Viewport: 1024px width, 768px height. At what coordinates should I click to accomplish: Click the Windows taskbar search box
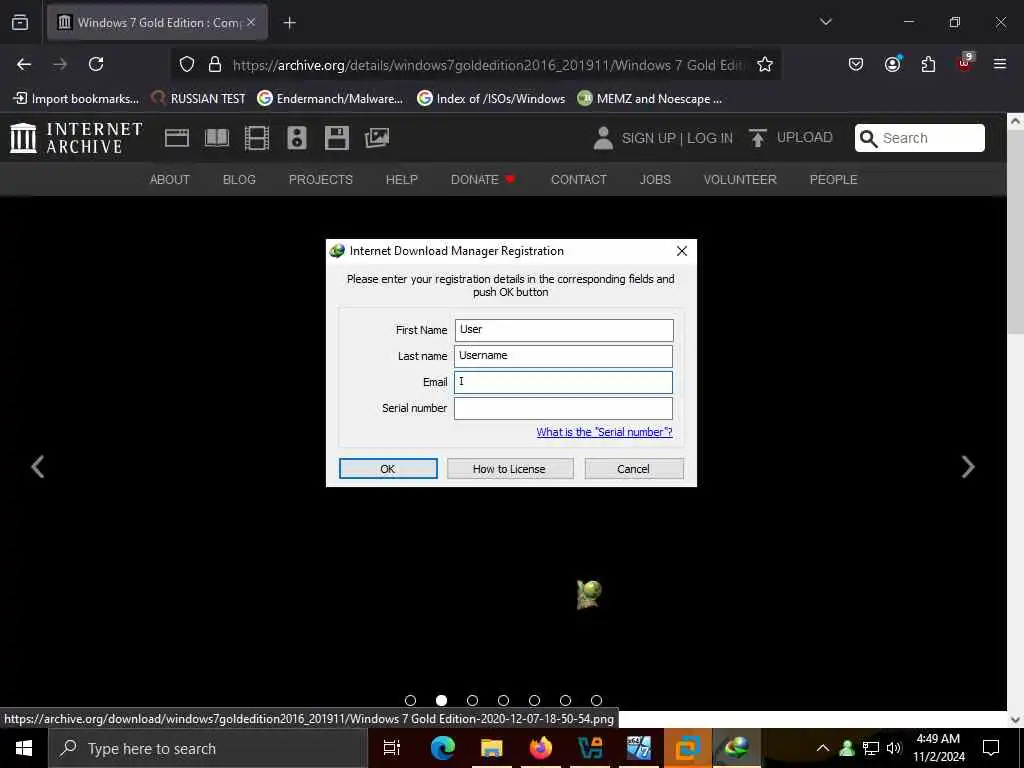[x=208, y=748]
